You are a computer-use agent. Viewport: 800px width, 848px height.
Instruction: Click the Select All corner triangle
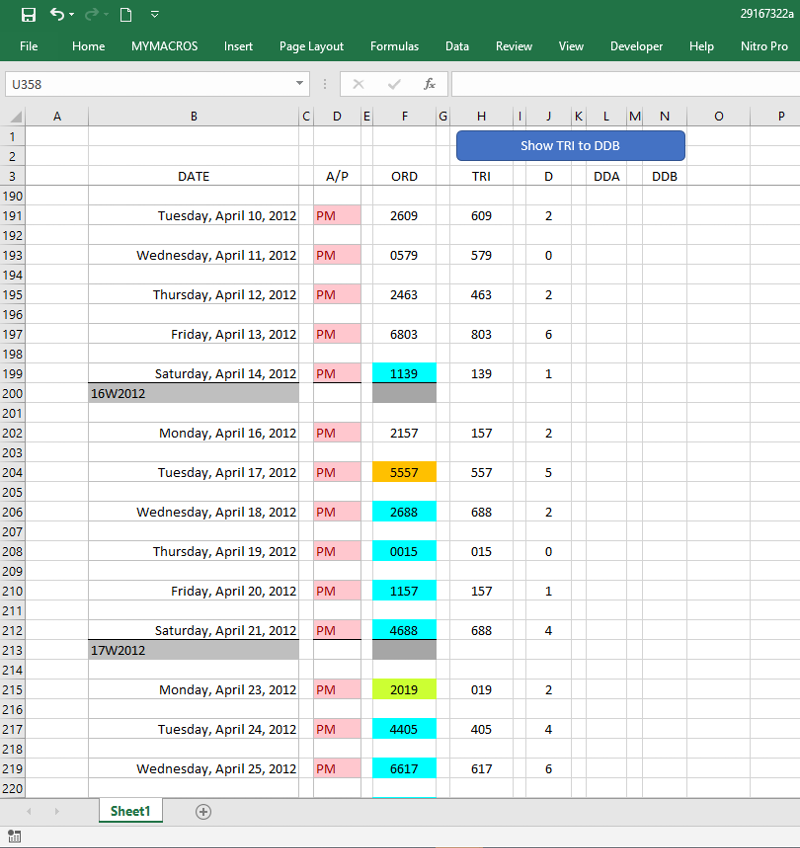click(15, 117)
